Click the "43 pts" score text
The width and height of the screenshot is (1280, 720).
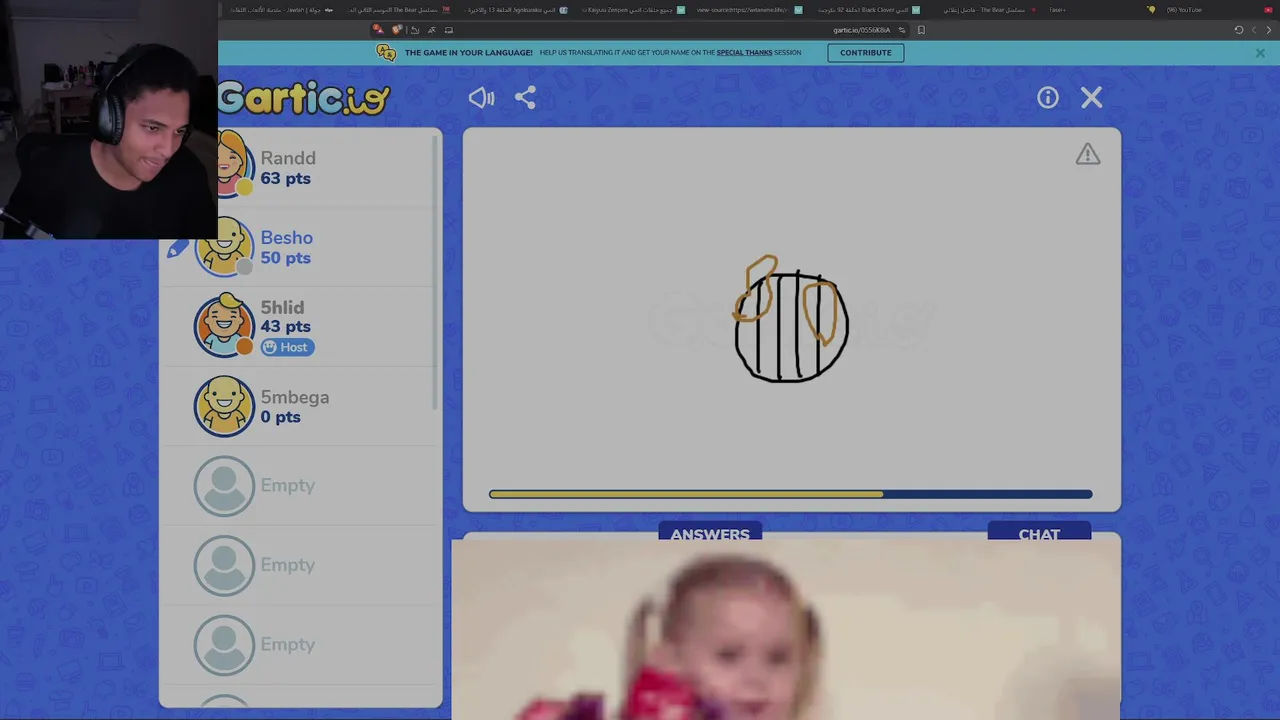point(285,327)
